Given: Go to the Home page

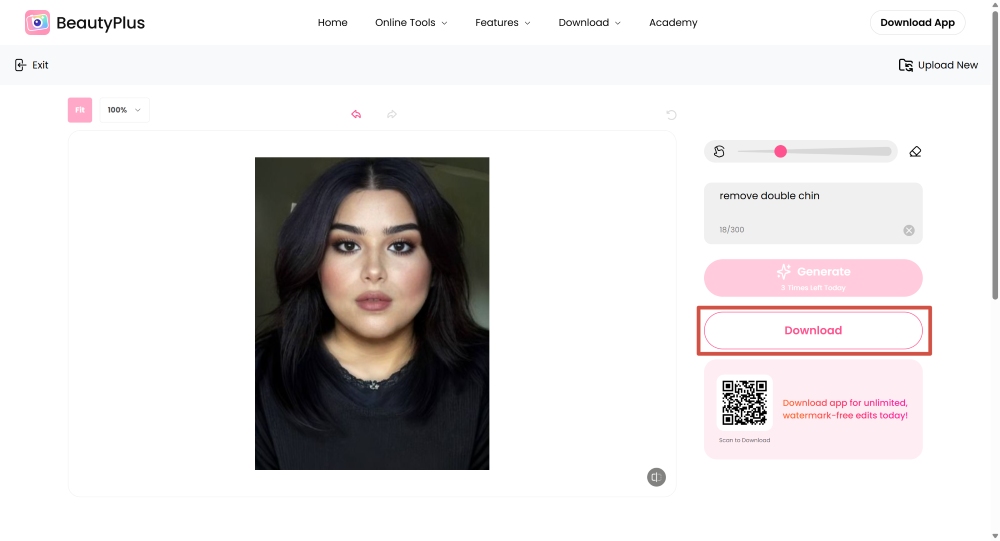Looking at the screenshot, I should pos(332,22).
